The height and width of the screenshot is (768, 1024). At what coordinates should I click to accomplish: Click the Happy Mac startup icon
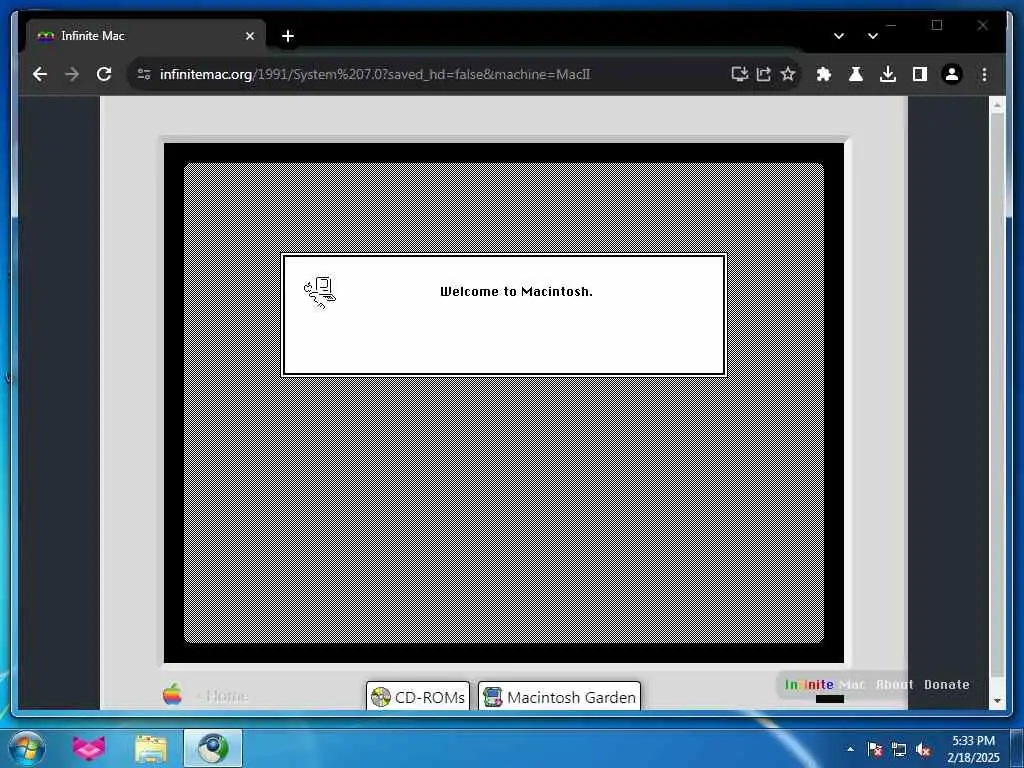320,293
